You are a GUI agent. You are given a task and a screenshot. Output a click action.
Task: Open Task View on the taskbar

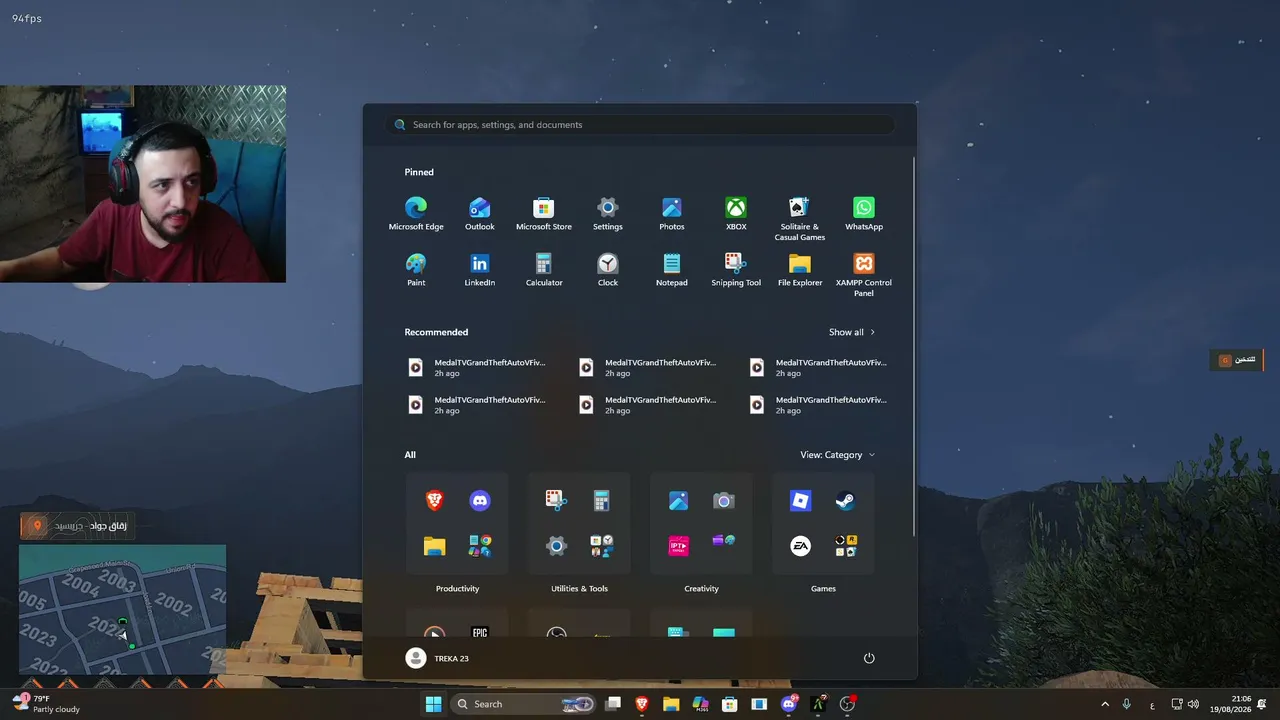click(613, 704)
